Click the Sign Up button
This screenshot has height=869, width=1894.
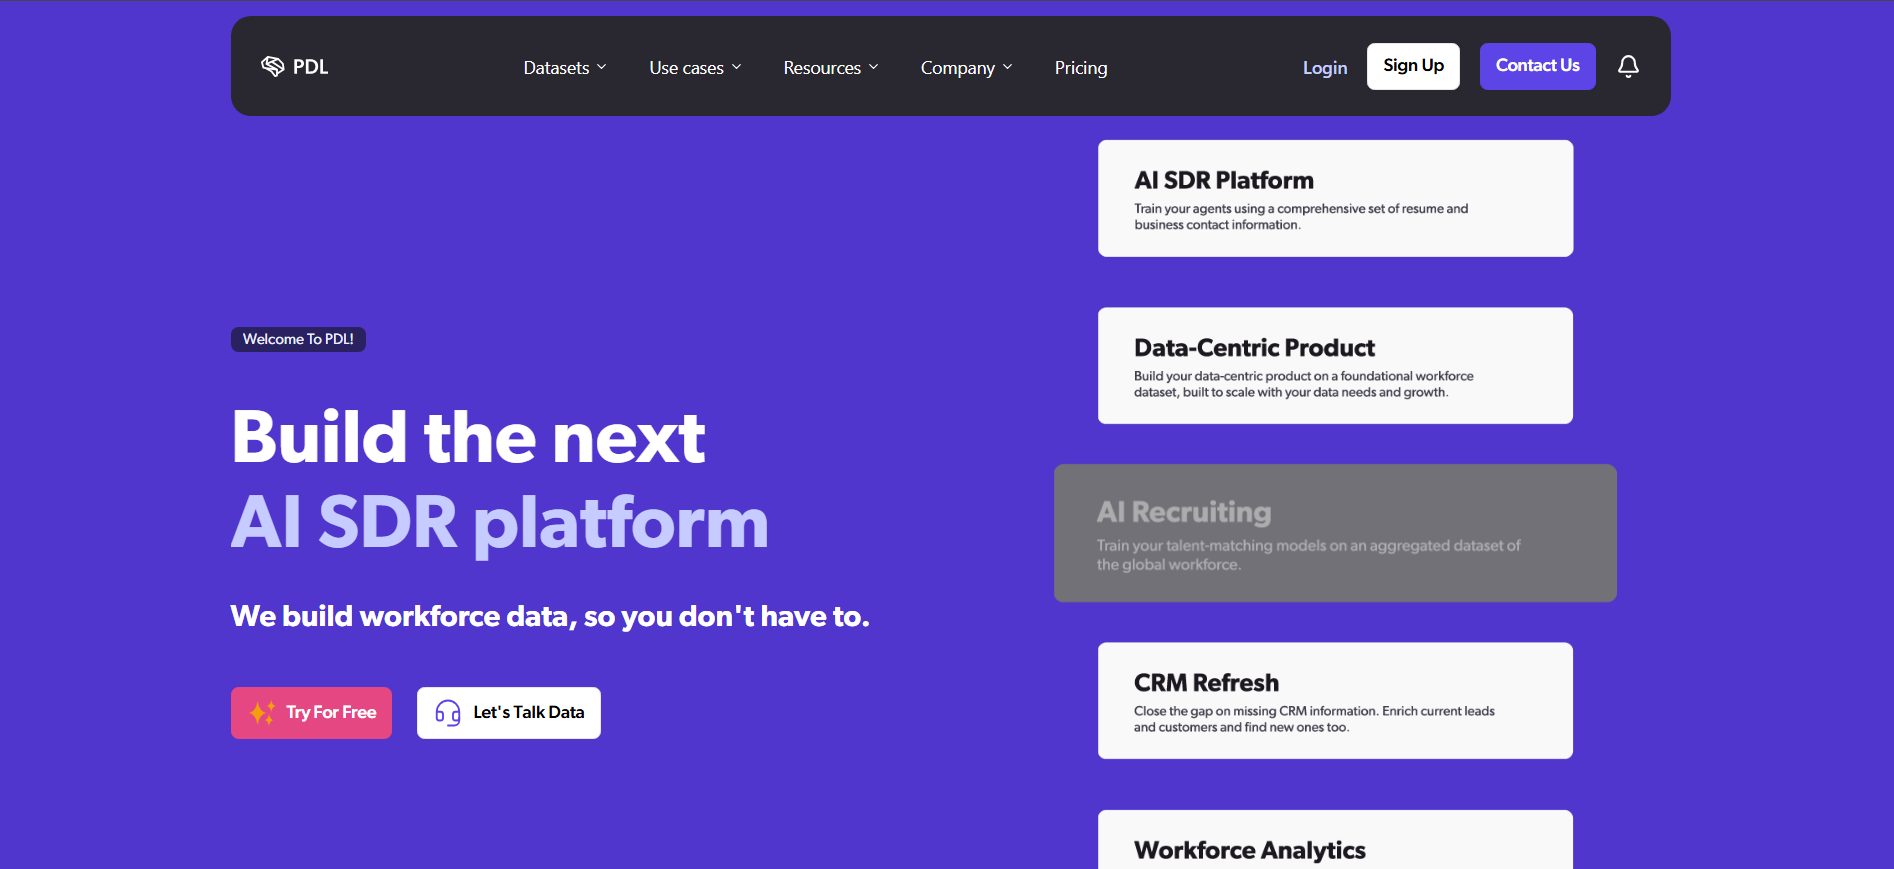click(x=1413, y=66)
